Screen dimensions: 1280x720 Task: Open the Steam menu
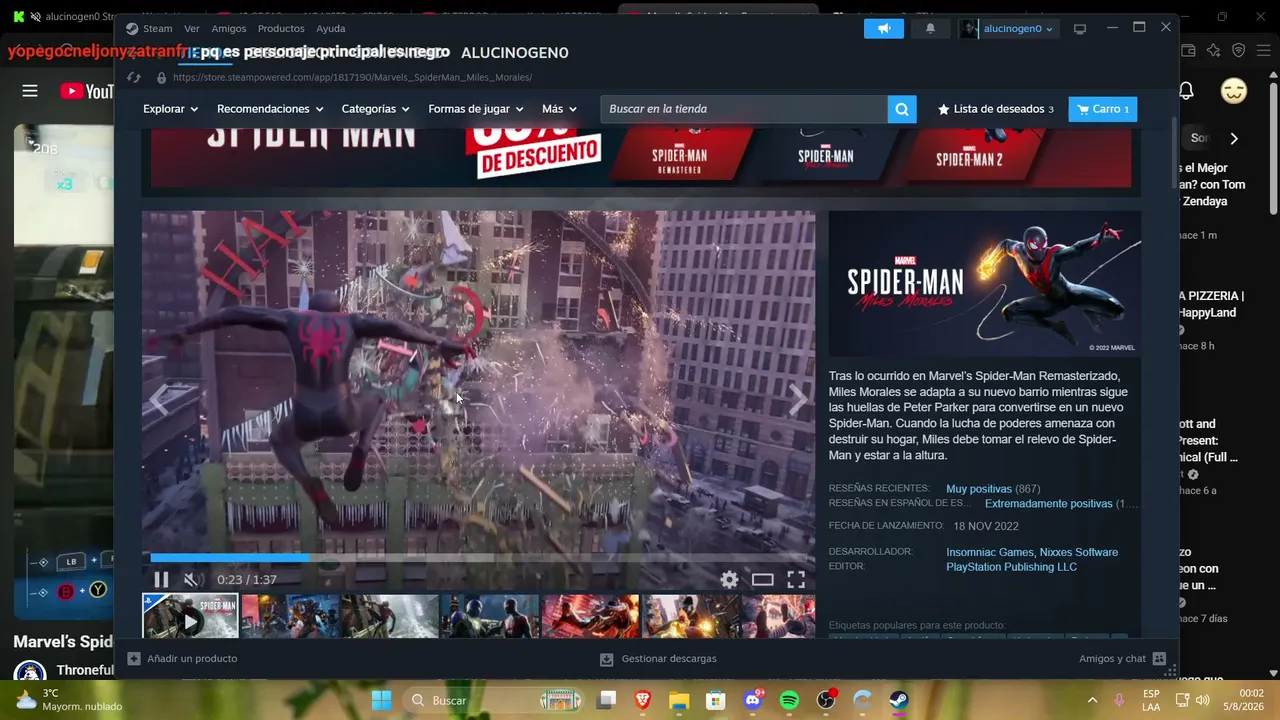[x=157, y=29]
